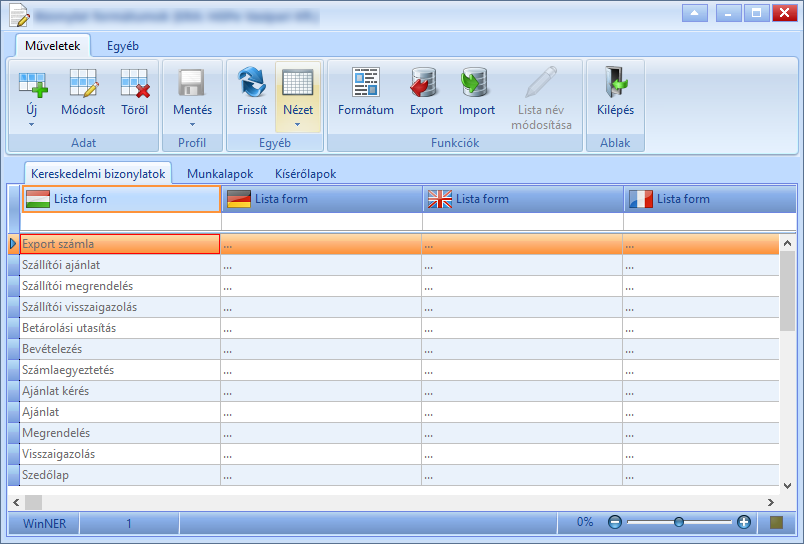This screenshot has width=804, height=544.
Task: Collapse the ribbon with the up arrow
Action: (695, 13)
